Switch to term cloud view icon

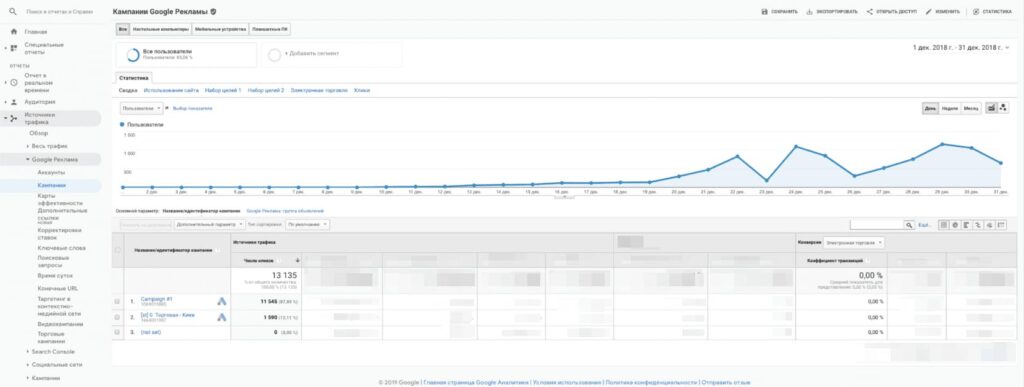coord(989,224)
